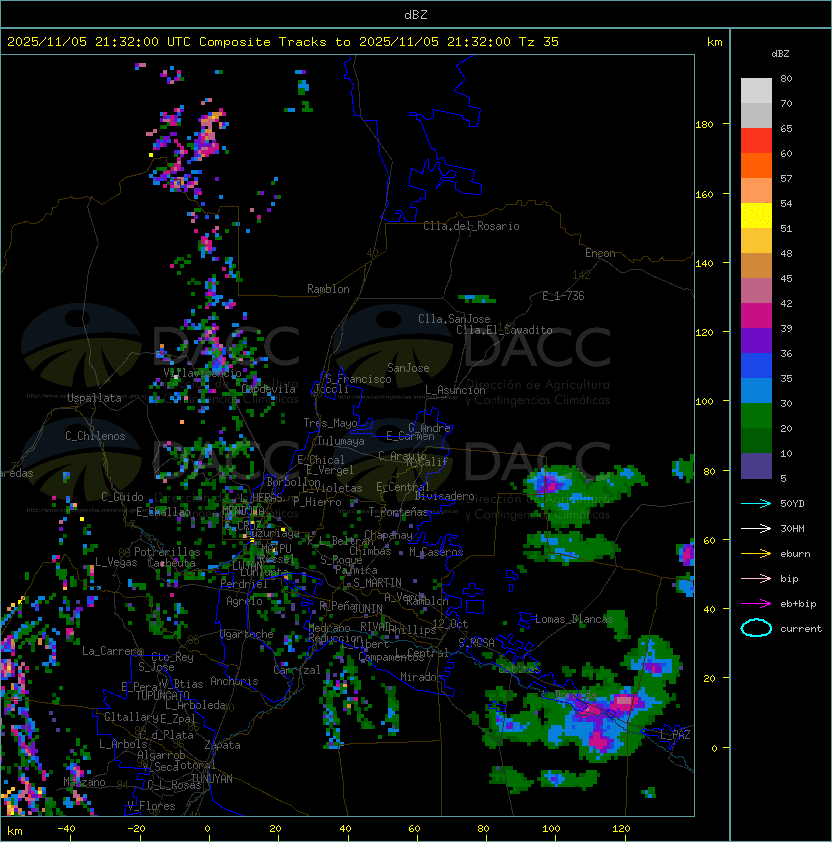The height and width of the screenshot is (842, 832).
Task: Click the white 30HM arrow in legend
Action: [756, 528]
